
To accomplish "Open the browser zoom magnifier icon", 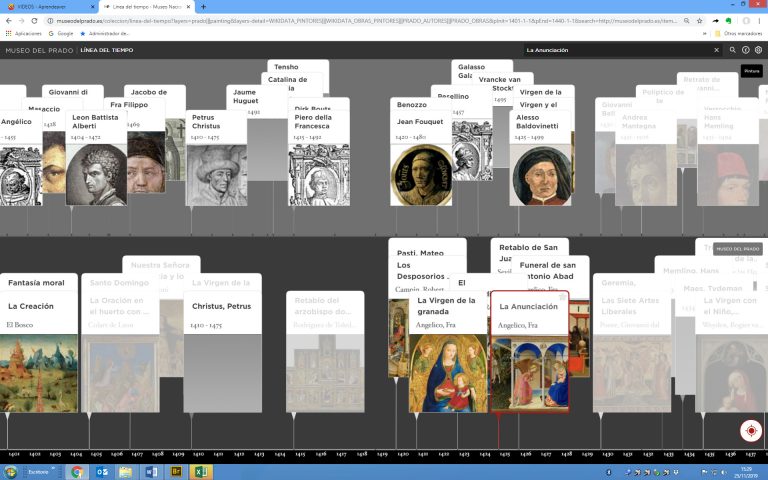I will tap(687, 21).
